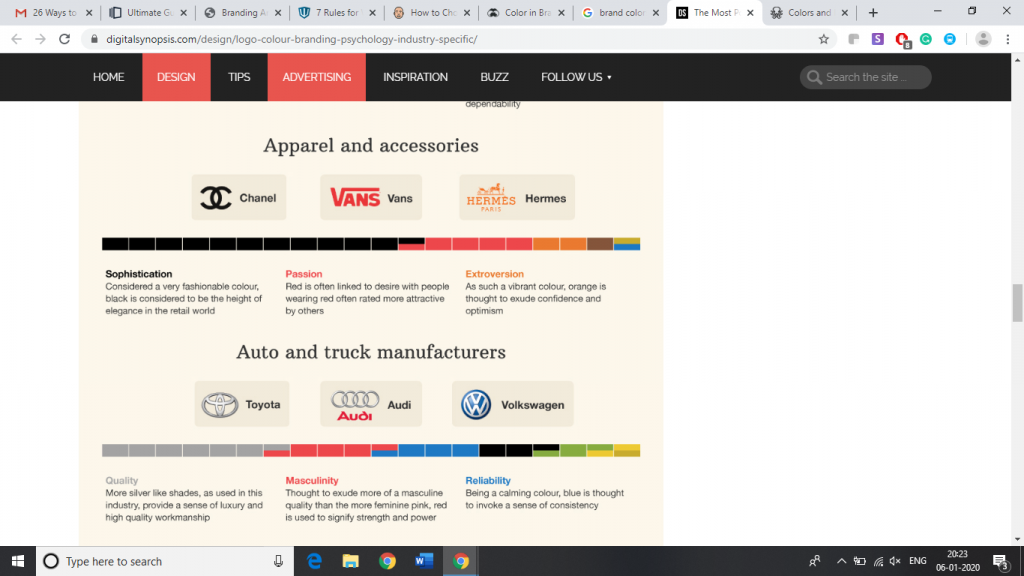This screenshot has height=576, width=1024.
Task: Expand the FOLLOW US dropdown
Action: 576,77
